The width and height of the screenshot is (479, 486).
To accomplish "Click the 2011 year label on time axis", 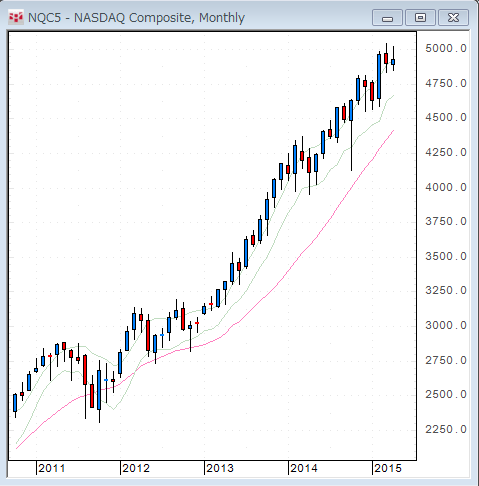I will pos(52,468).
